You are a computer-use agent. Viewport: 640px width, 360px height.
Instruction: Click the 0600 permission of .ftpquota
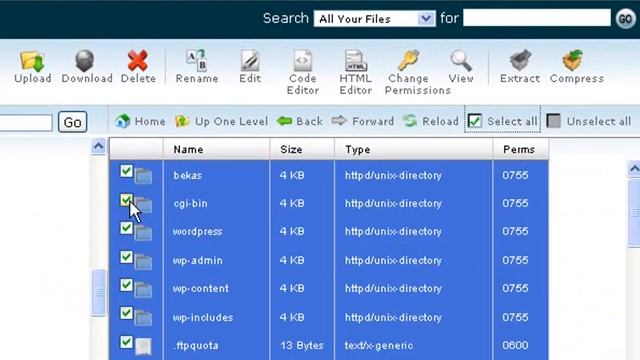[515, 346]
